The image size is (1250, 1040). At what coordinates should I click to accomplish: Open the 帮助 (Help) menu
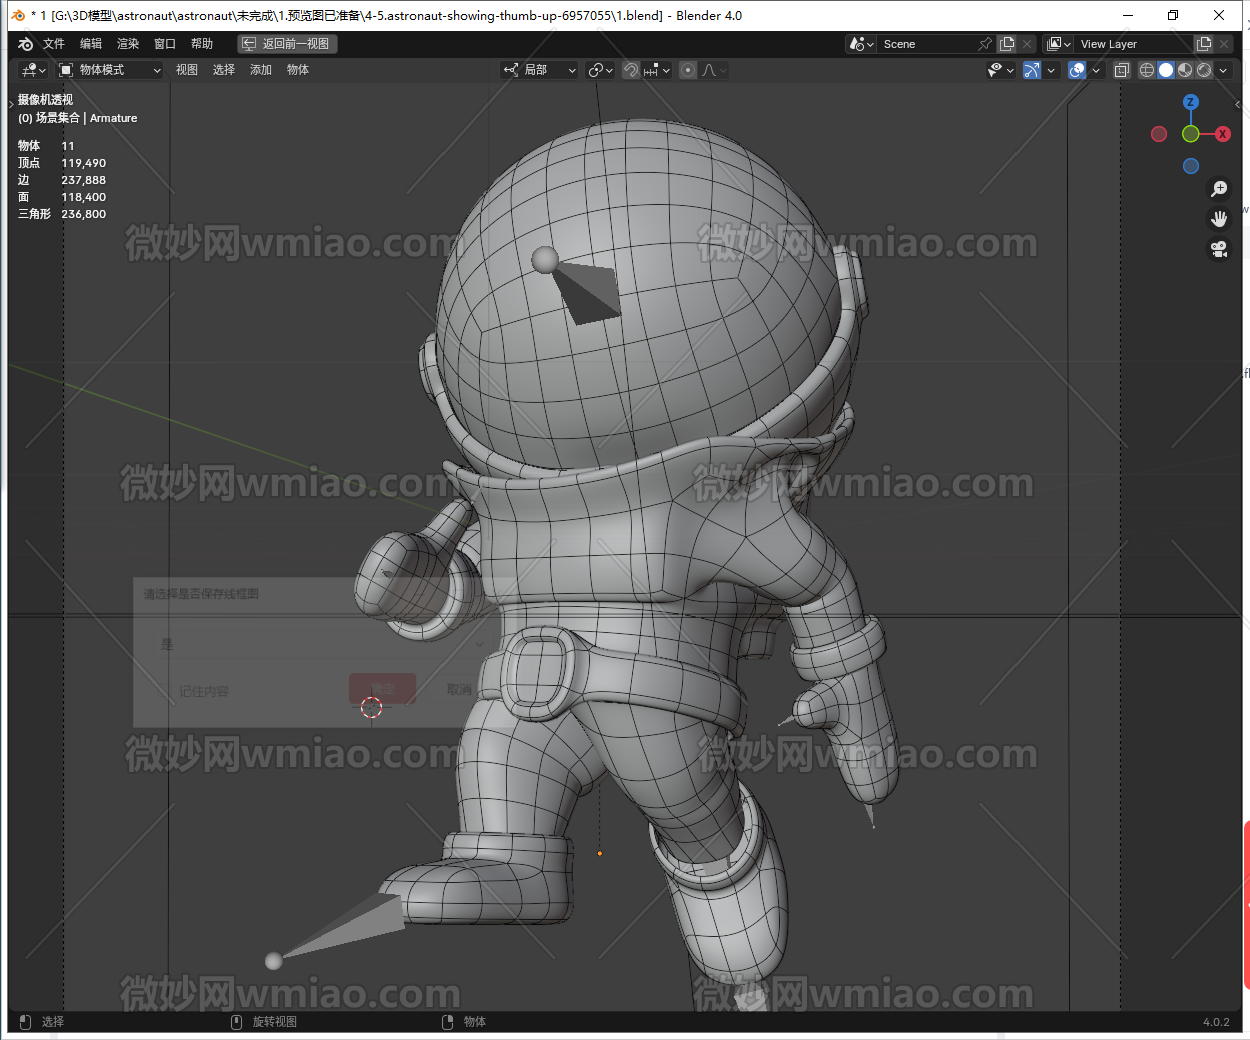coord(202,44)
